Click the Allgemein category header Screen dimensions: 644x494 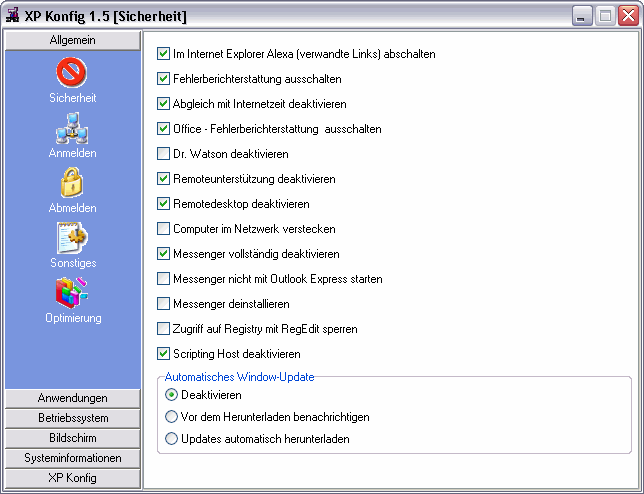pos(72,40)
